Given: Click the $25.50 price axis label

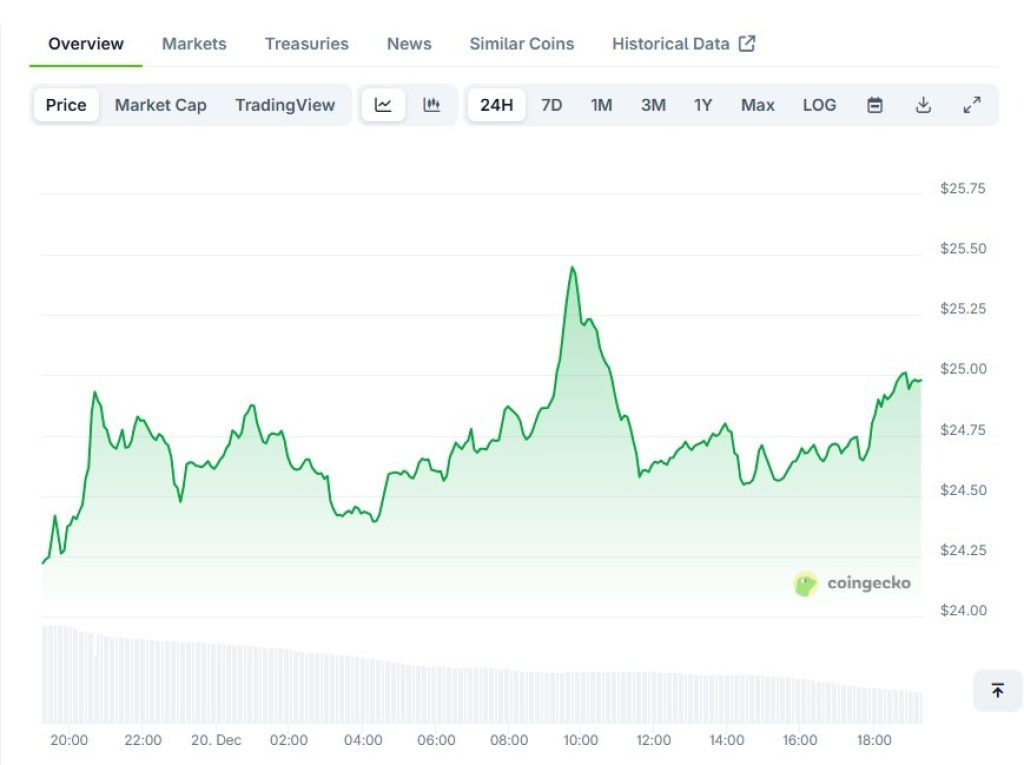Looking at the screenshot, I should (x=963, y=248).
